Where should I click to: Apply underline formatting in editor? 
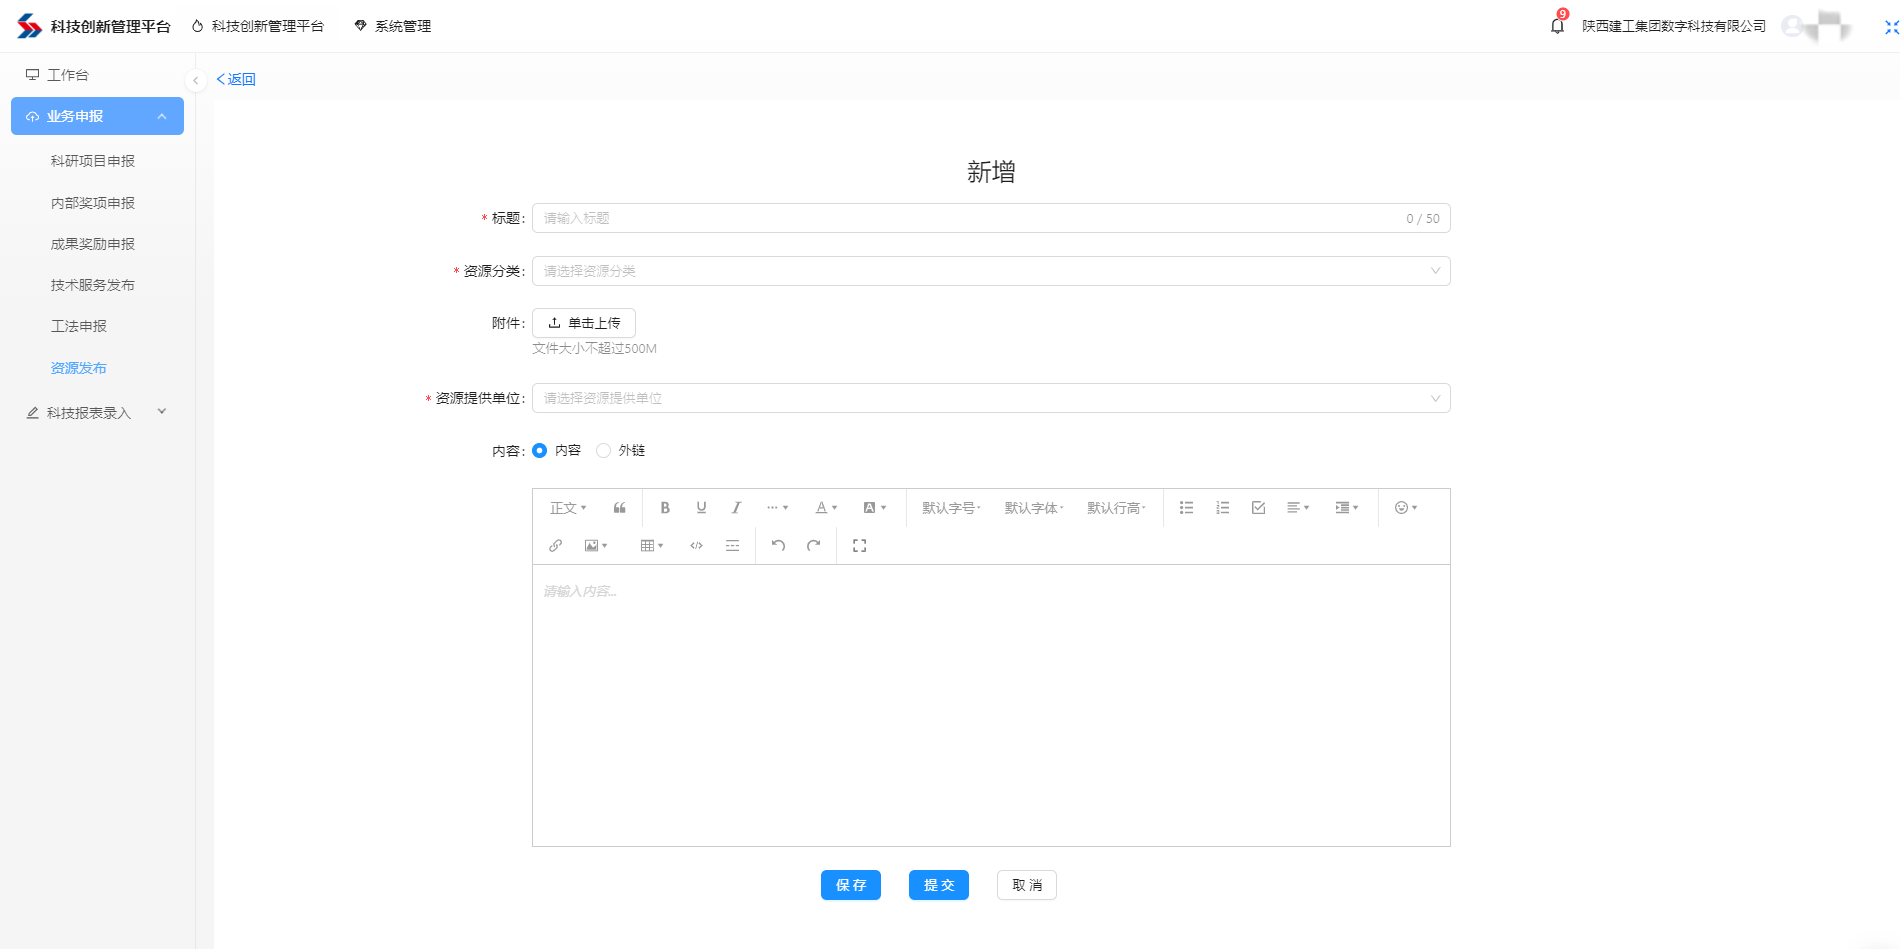coord(701,508)
